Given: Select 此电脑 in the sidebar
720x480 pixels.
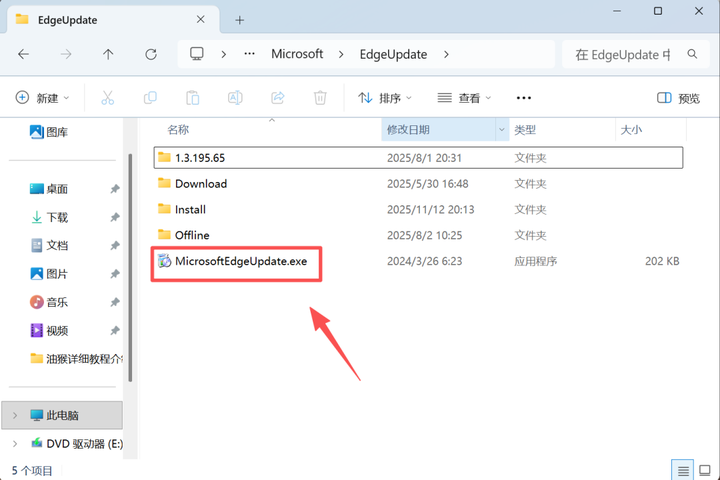Looking at the screenshot, I should point(62,415).
